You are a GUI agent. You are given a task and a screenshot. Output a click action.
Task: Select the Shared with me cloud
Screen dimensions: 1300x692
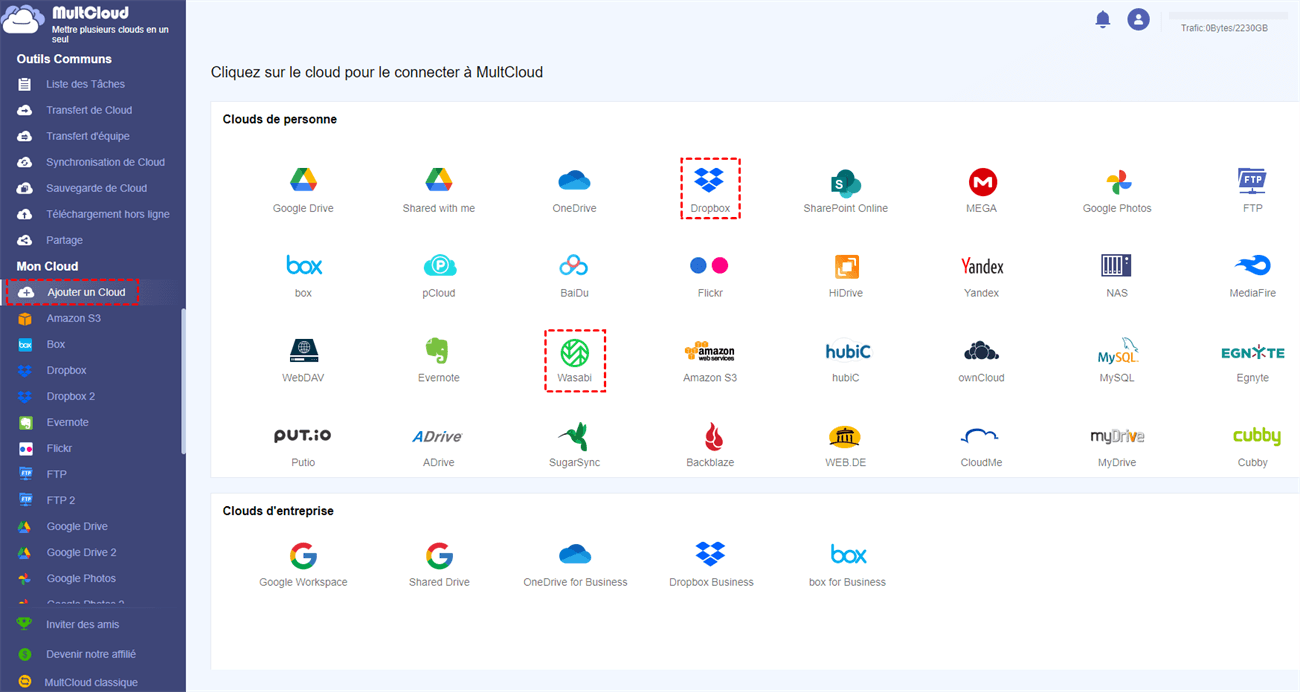tap(439, 181)
